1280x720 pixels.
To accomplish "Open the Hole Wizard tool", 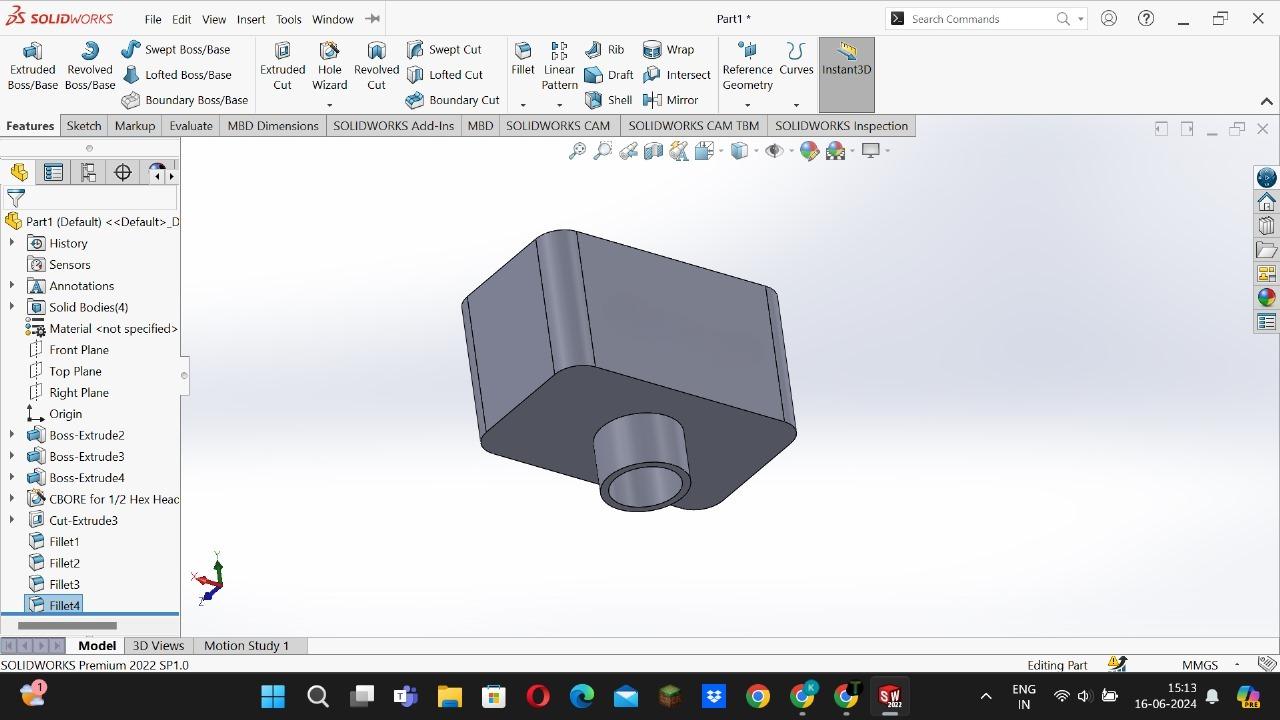I will click(x=329, y=66).
